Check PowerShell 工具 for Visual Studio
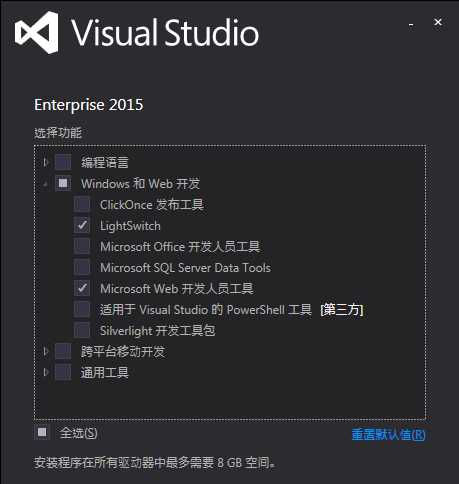The image size is (459, 484). click(82, 309)
